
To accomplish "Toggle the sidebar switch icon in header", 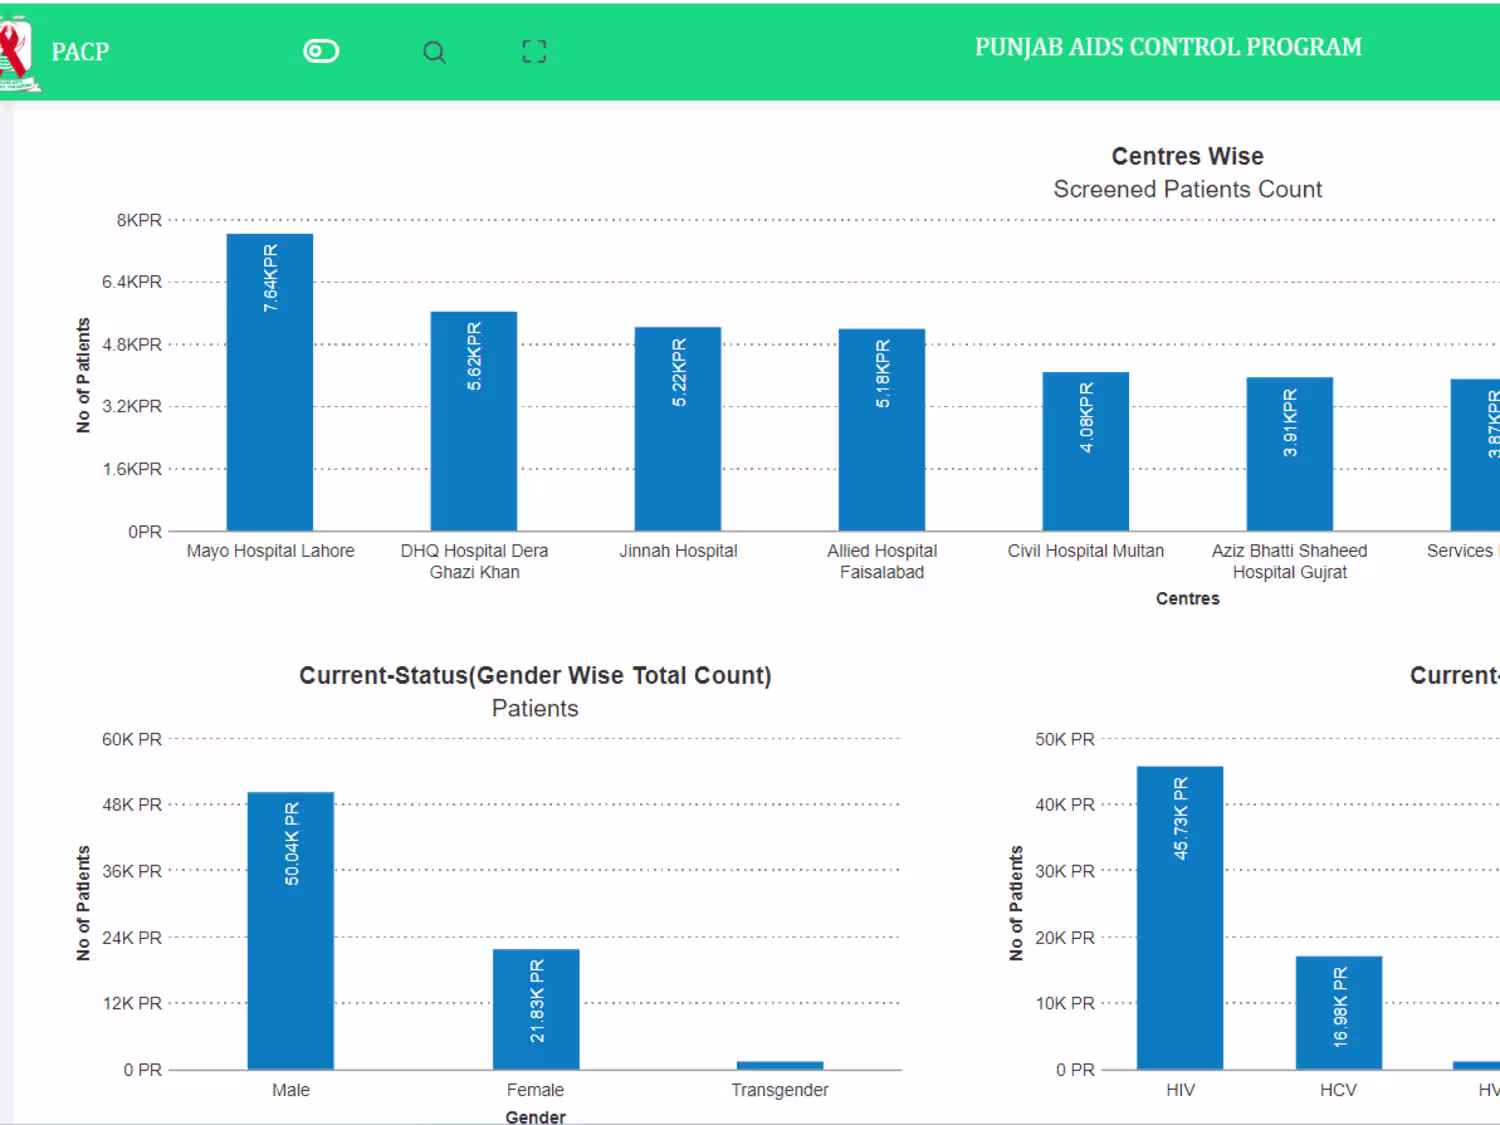I will pyautogui.click(x=321, y=51).
